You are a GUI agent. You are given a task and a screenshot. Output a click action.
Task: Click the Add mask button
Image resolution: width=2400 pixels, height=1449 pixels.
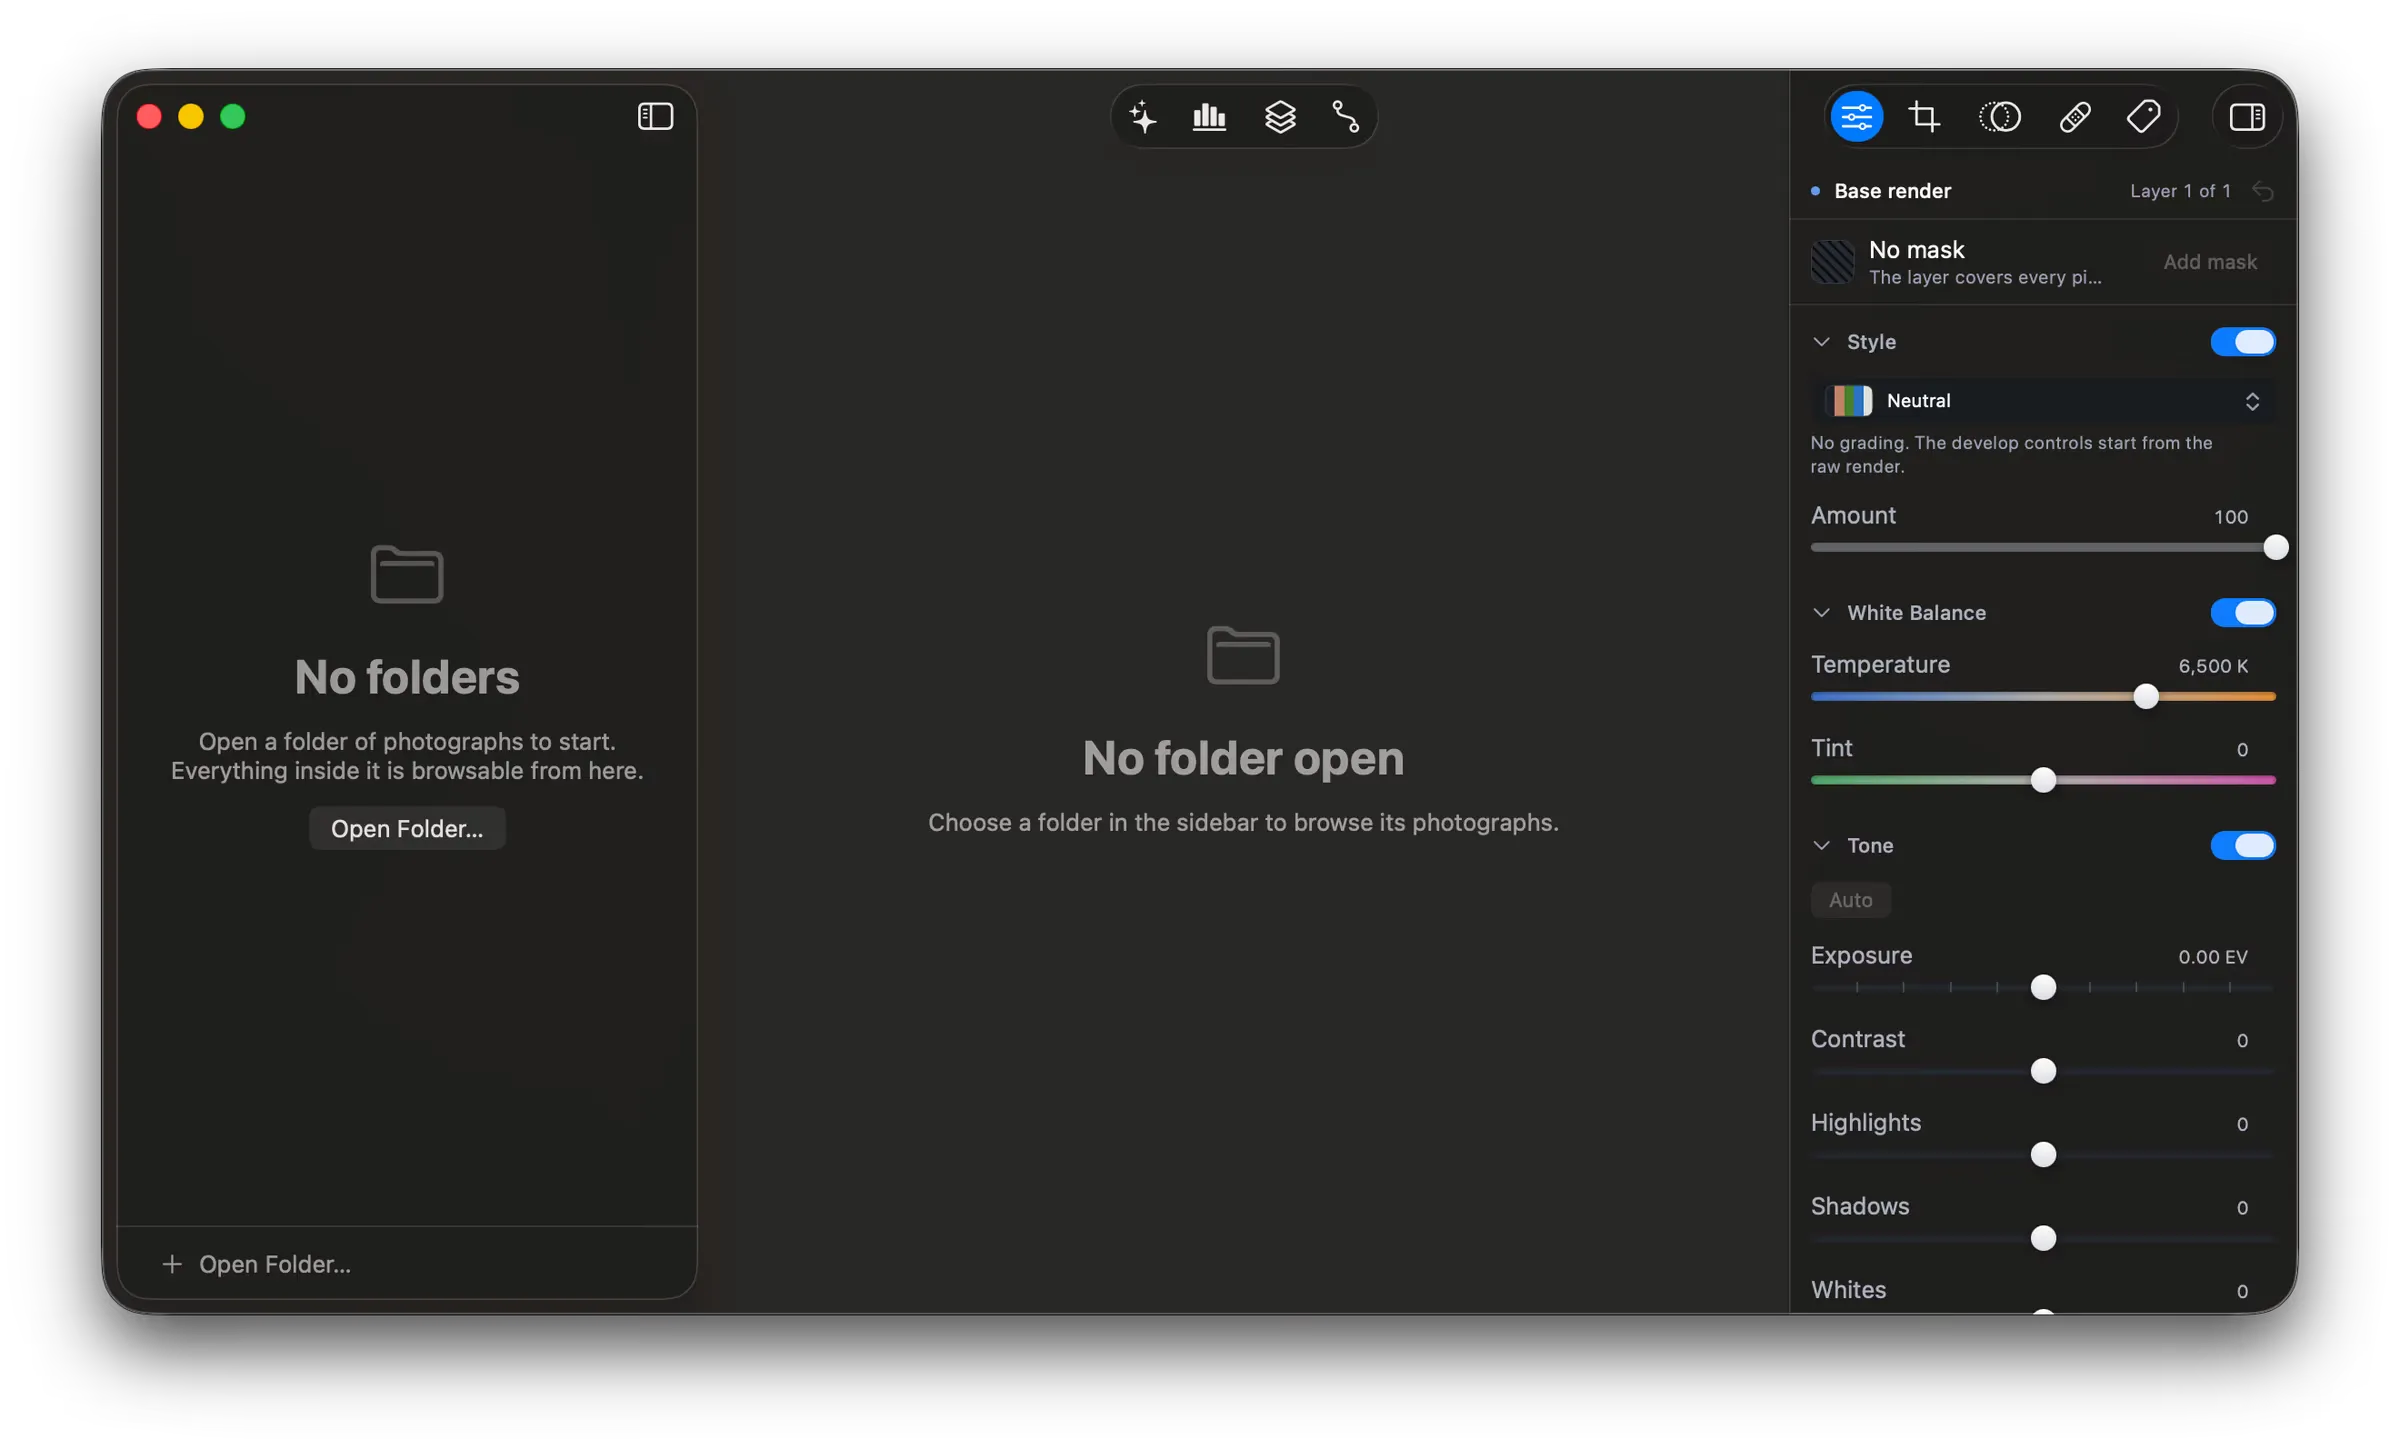pyautogui.click(x=2209, y=262)
